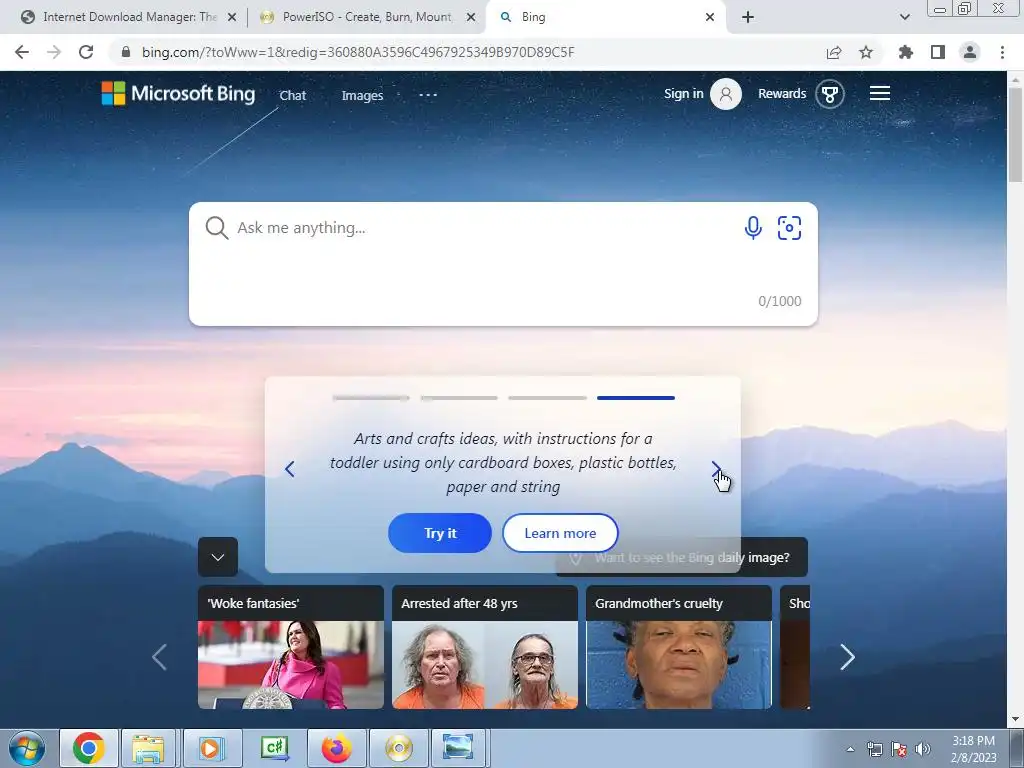Click the network tray icon
Screen dimensions: 1024x768
click(x=874, y=749)
